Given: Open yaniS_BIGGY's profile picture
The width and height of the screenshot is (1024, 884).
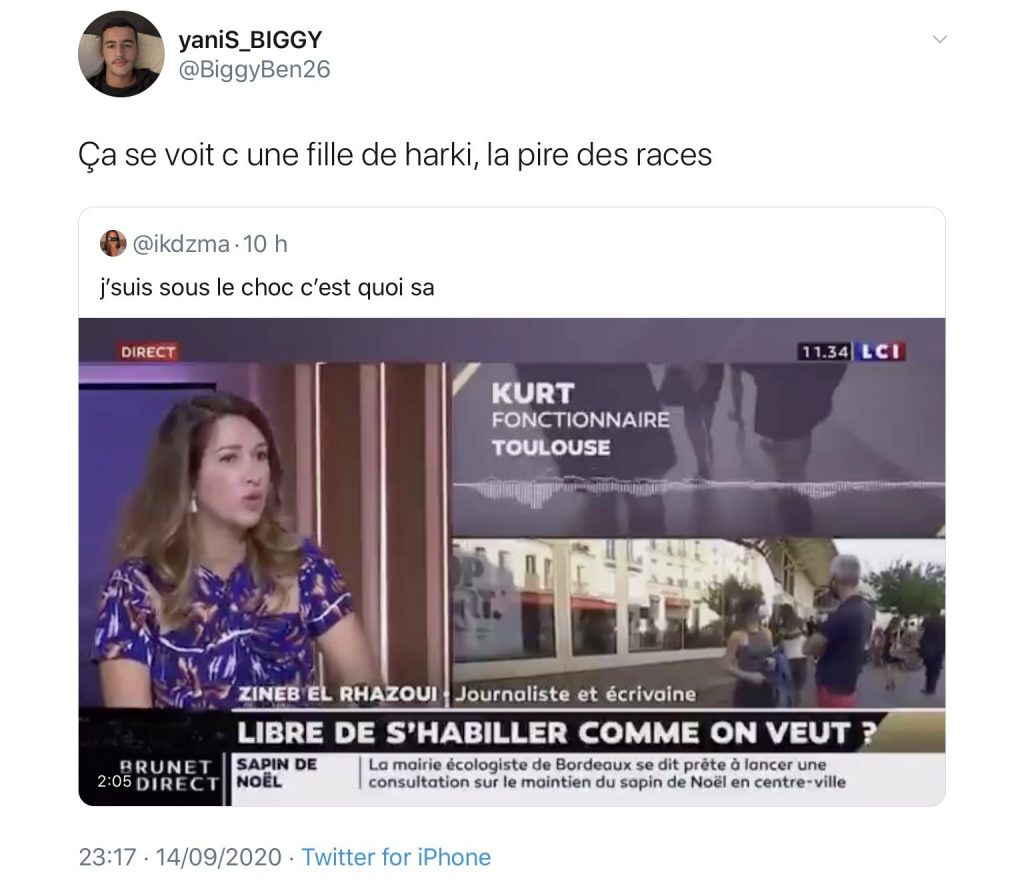Looking at the screenshot, I should click(x=121, y=54).
